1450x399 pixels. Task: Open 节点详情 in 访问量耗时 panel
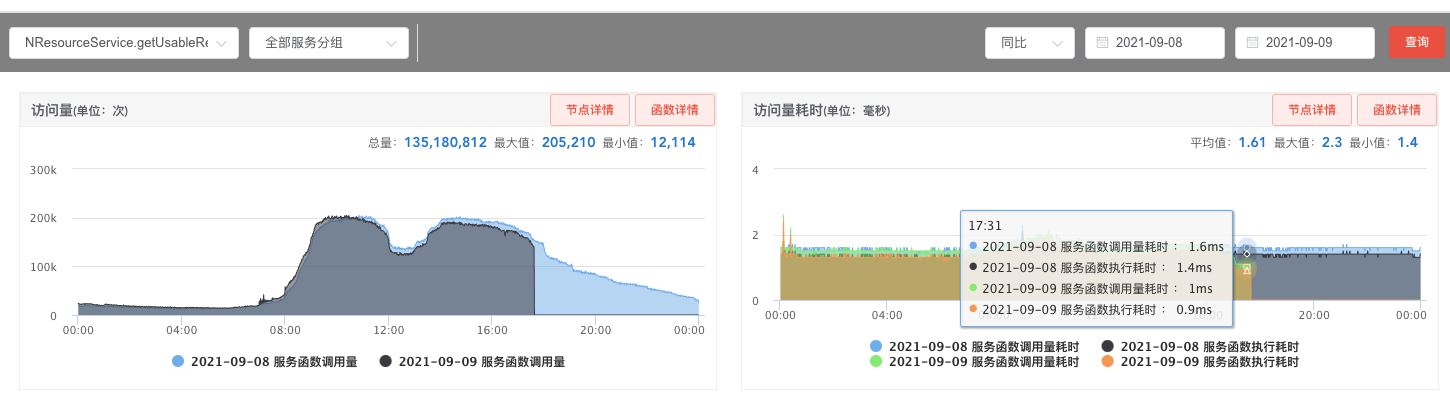(x=1312, y=110)
